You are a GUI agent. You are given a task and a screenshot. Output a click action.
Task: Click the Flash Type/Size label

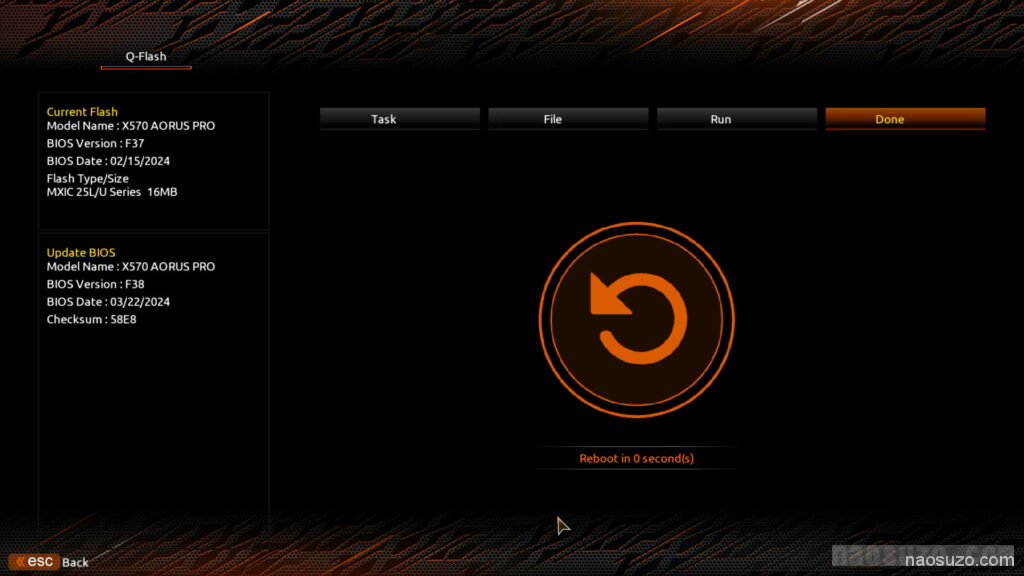click(88, 179)
